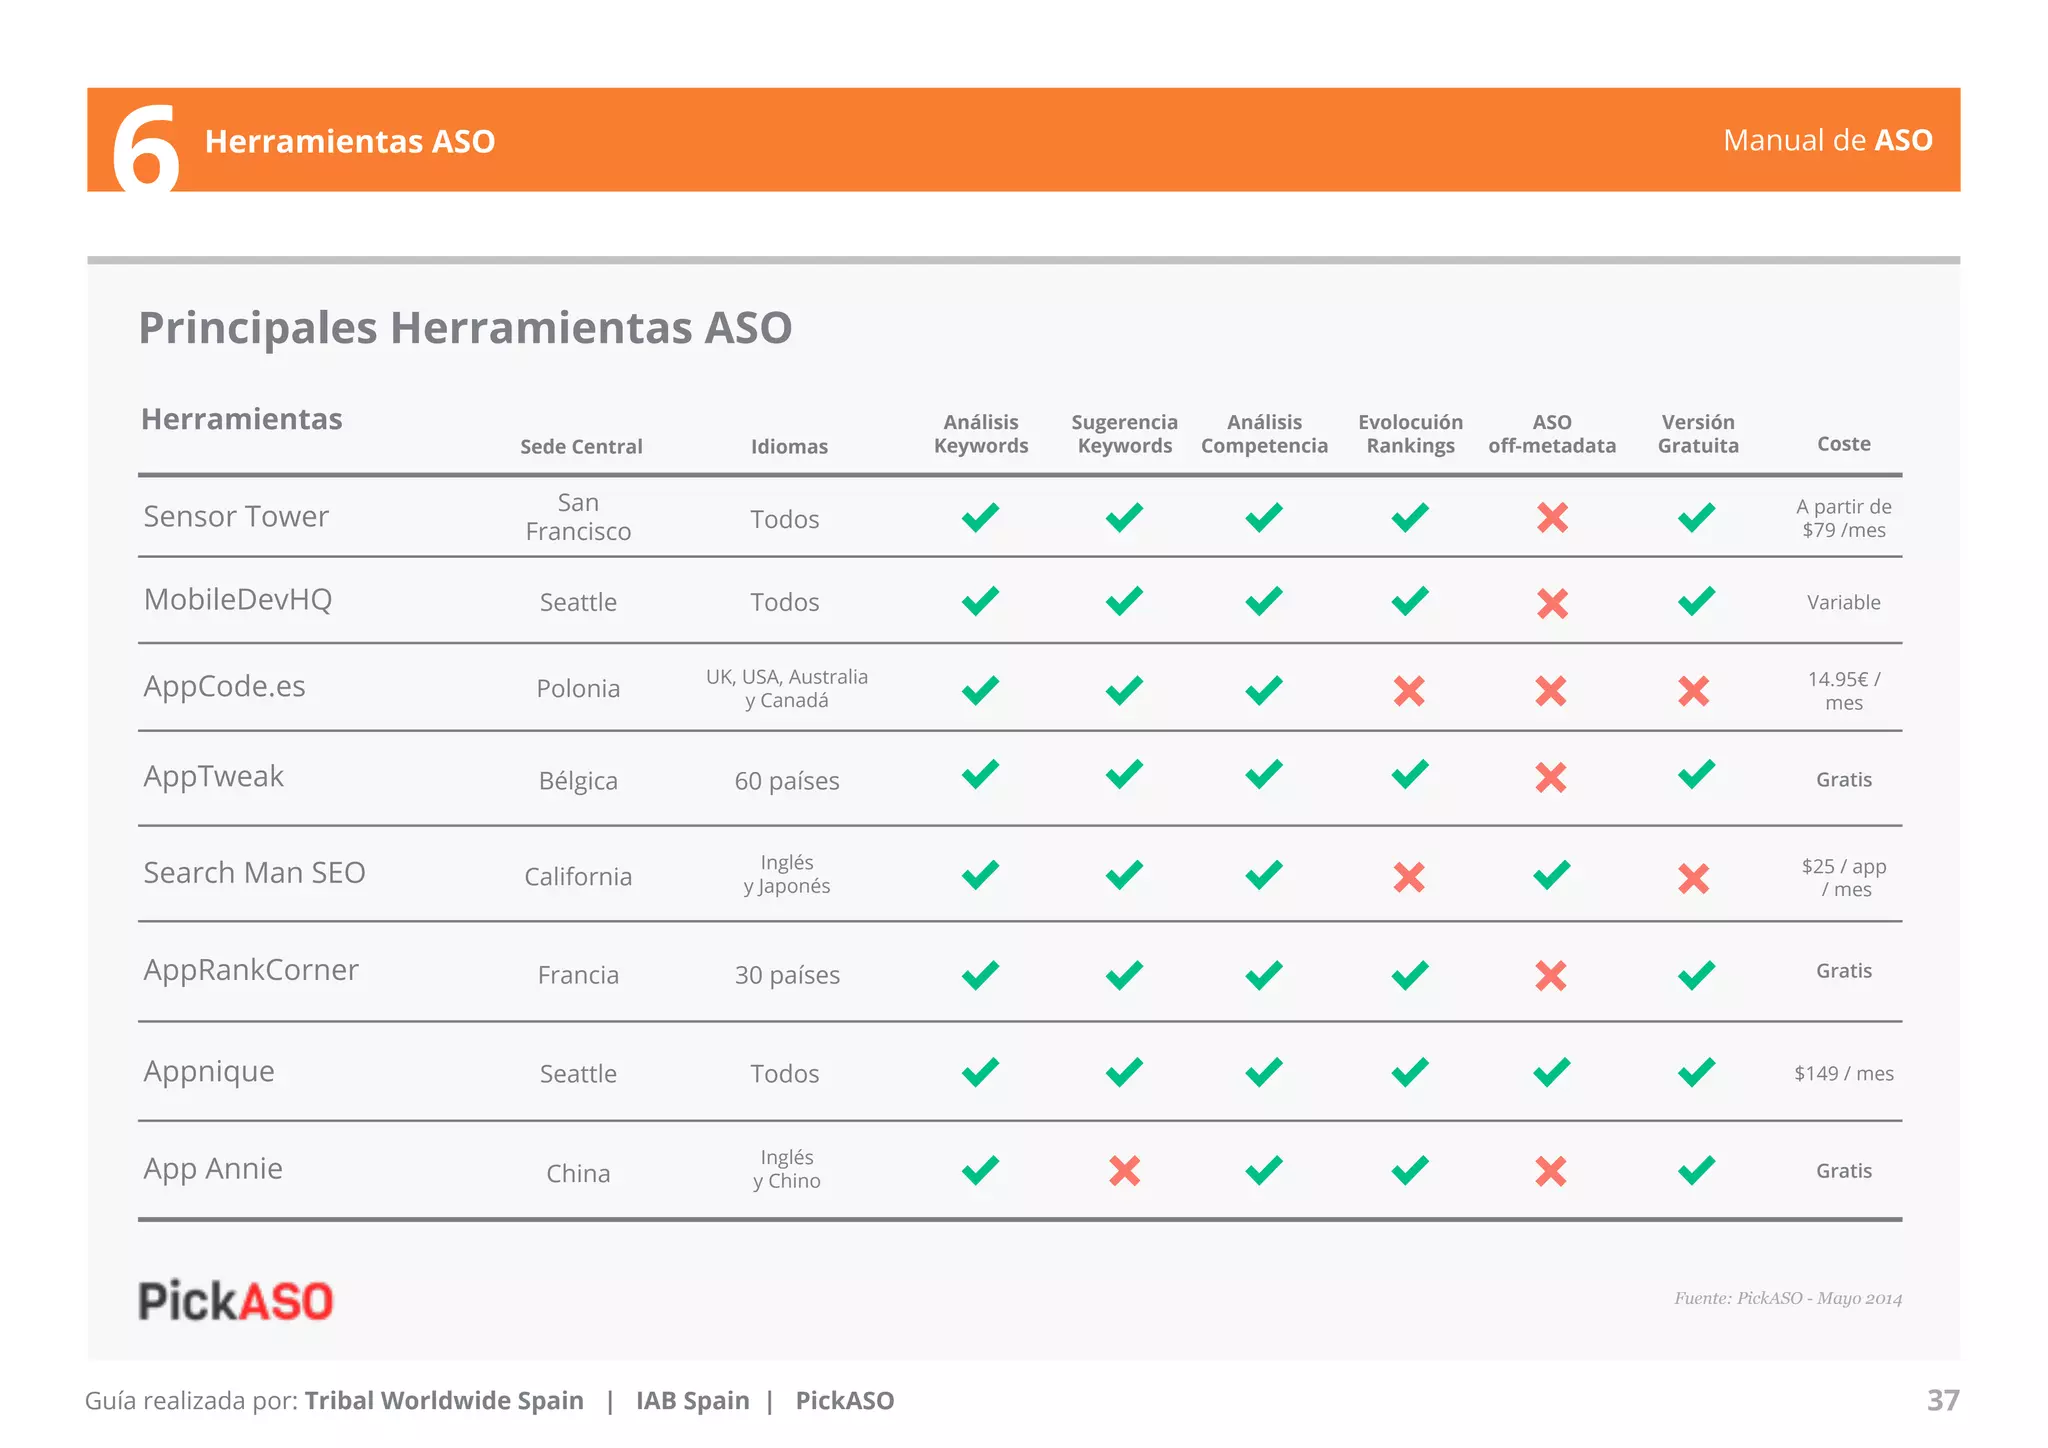Click AppRankCorner's Versión Gratuita green checkmark

[x=1696, y=975]
